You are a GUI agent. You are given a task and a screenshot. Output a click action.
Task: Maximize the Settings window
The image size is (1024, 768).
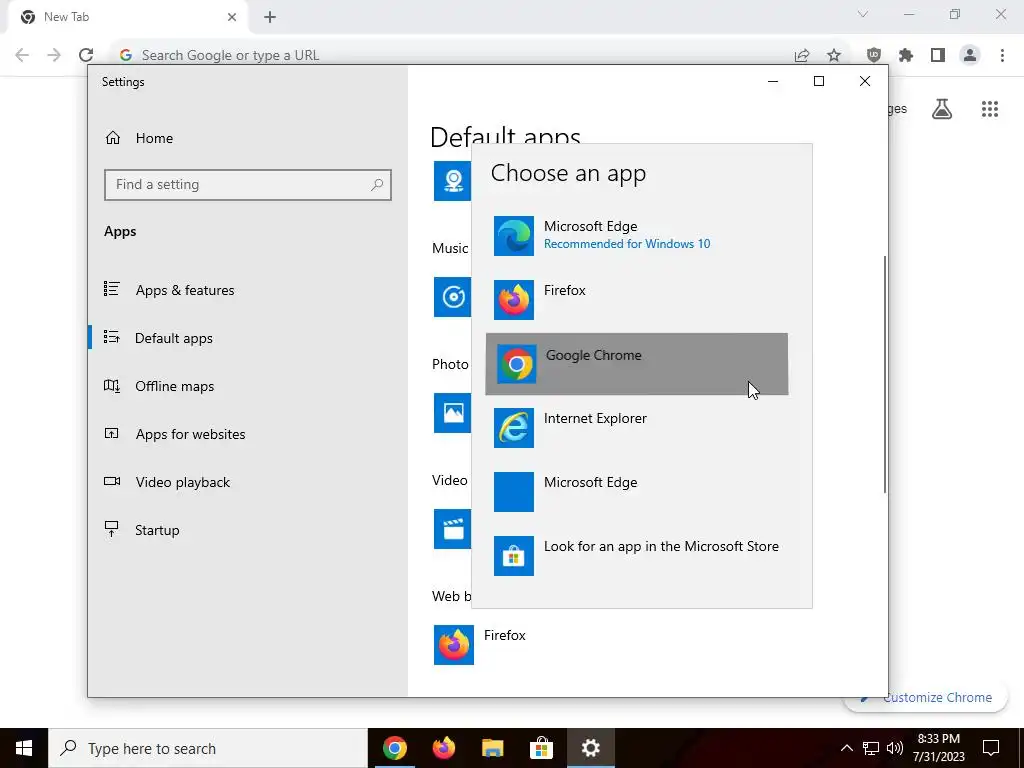(x=819, y=82)
